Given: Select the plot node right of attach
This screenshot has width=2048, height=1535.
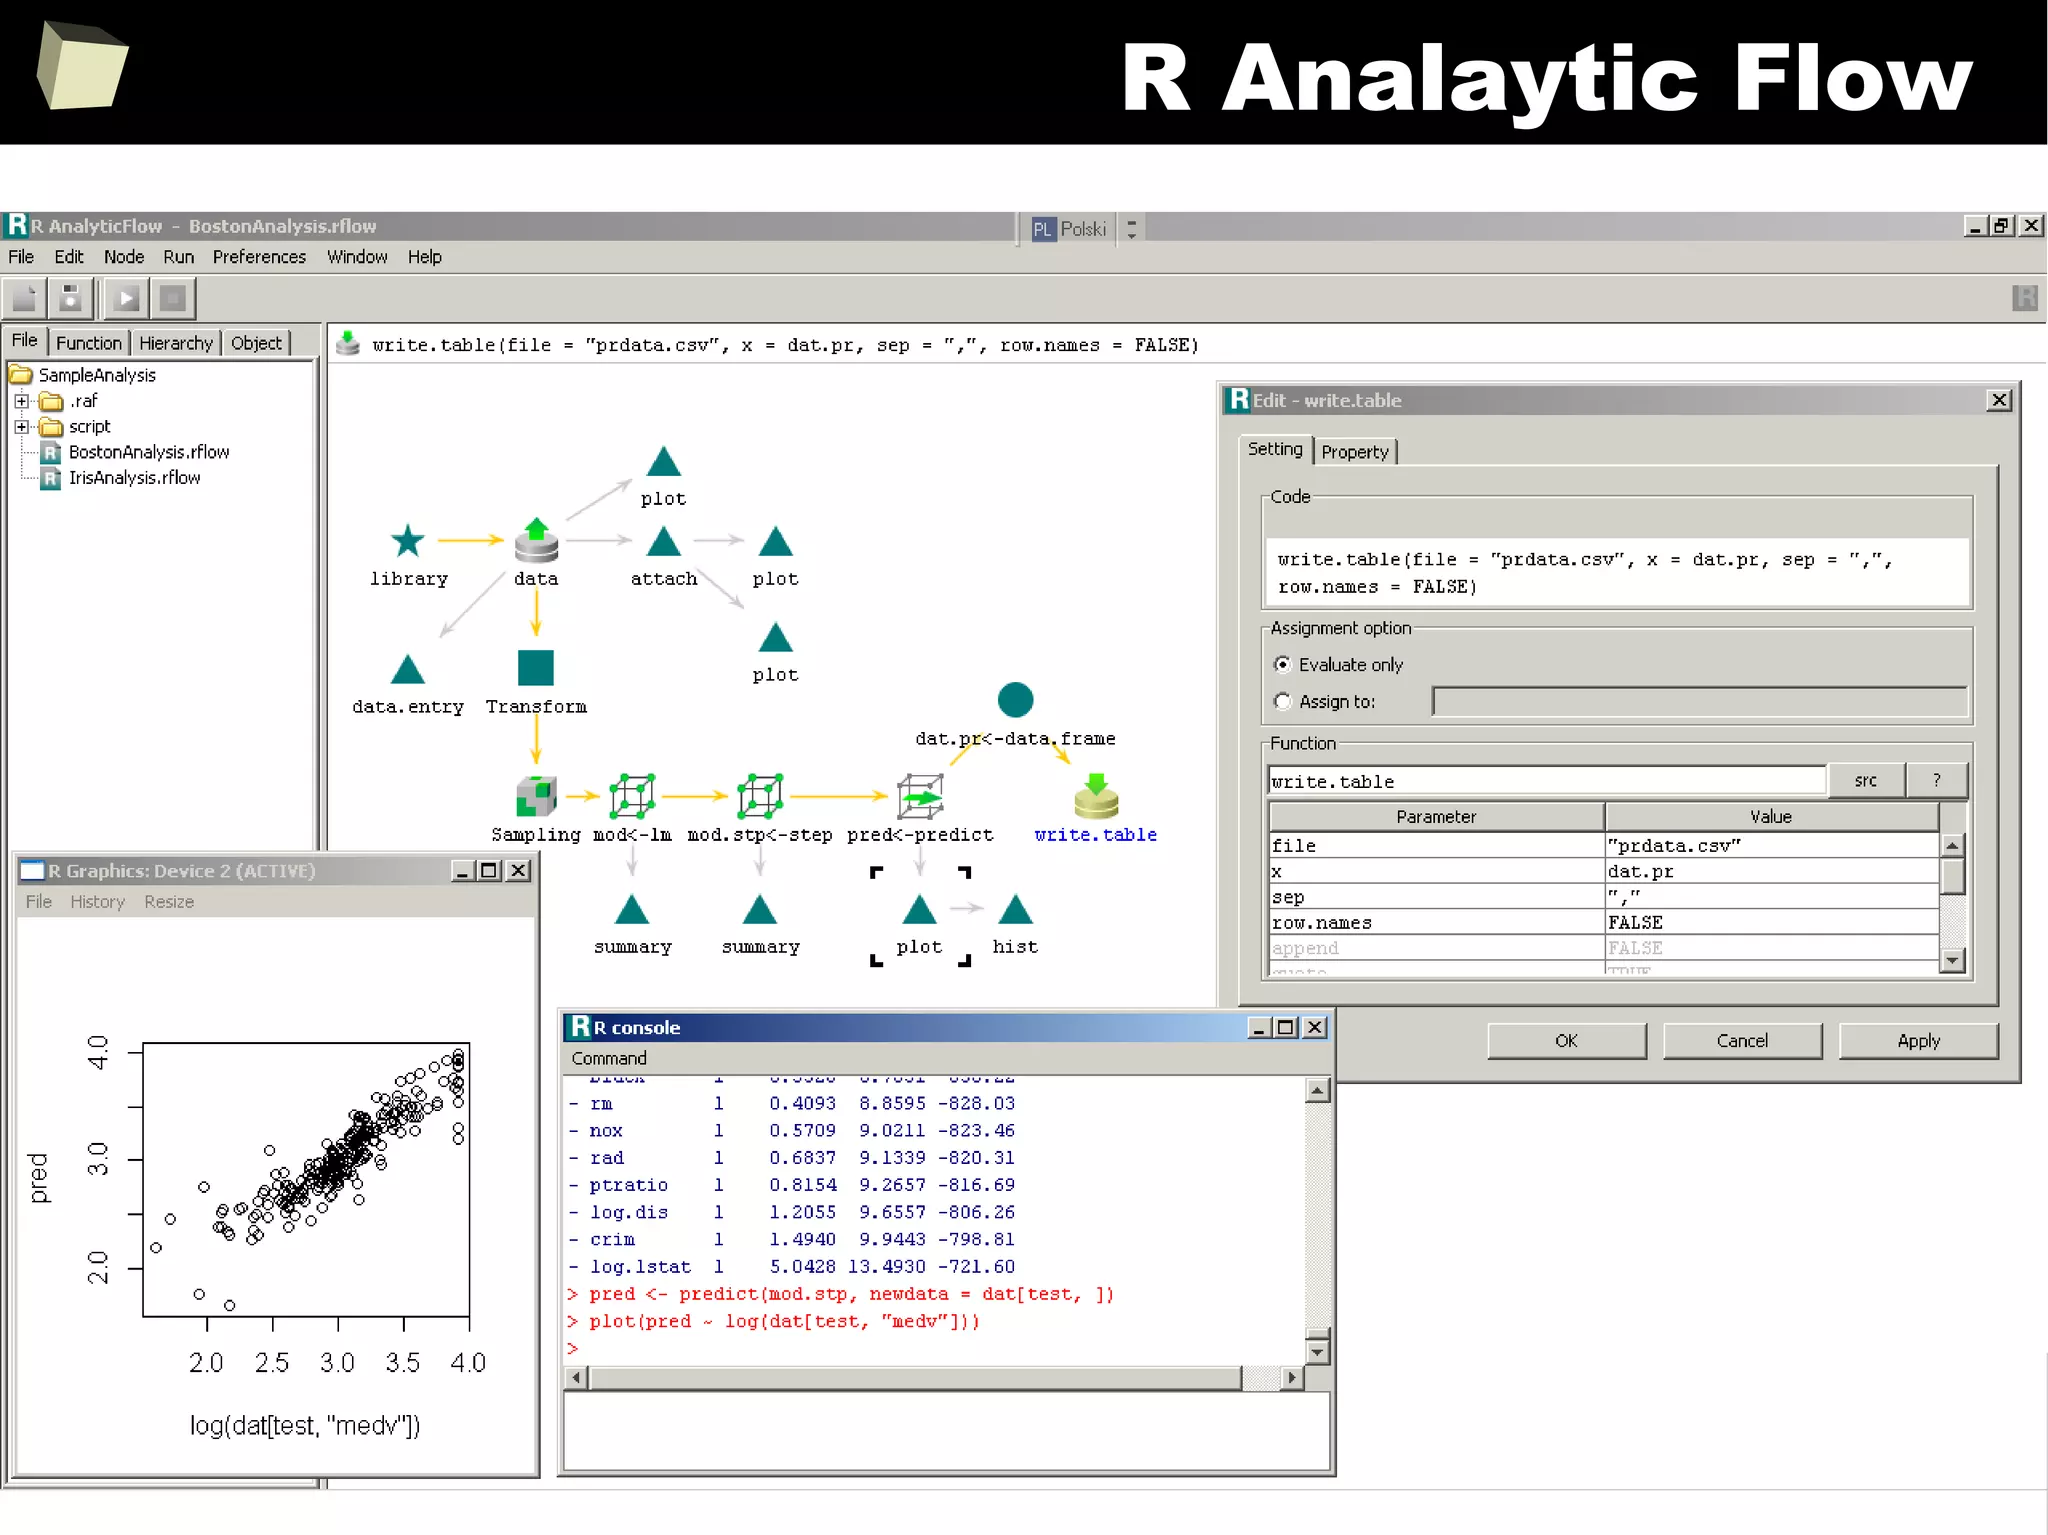Looking at the screenshot, I should tap(775, 541).
